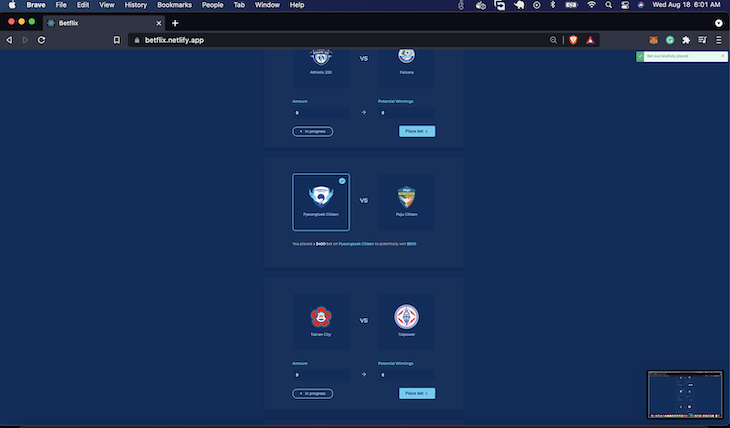The image size is (730, 428).
Task: Select the Taipower team card
Action: pos(406,322)
